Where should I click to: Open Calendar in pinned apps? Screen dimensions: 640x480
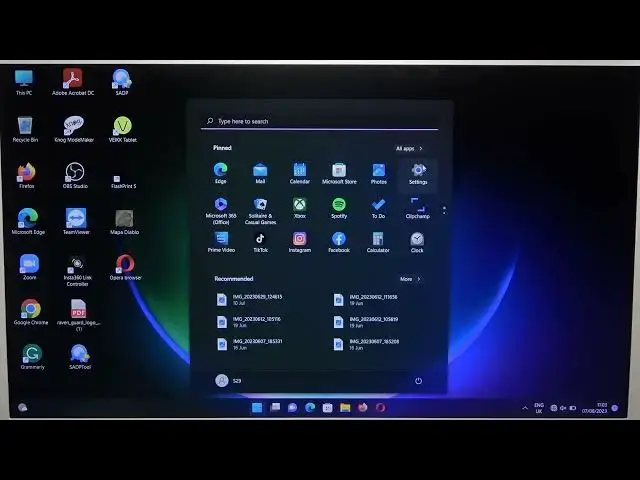point(300,173)
